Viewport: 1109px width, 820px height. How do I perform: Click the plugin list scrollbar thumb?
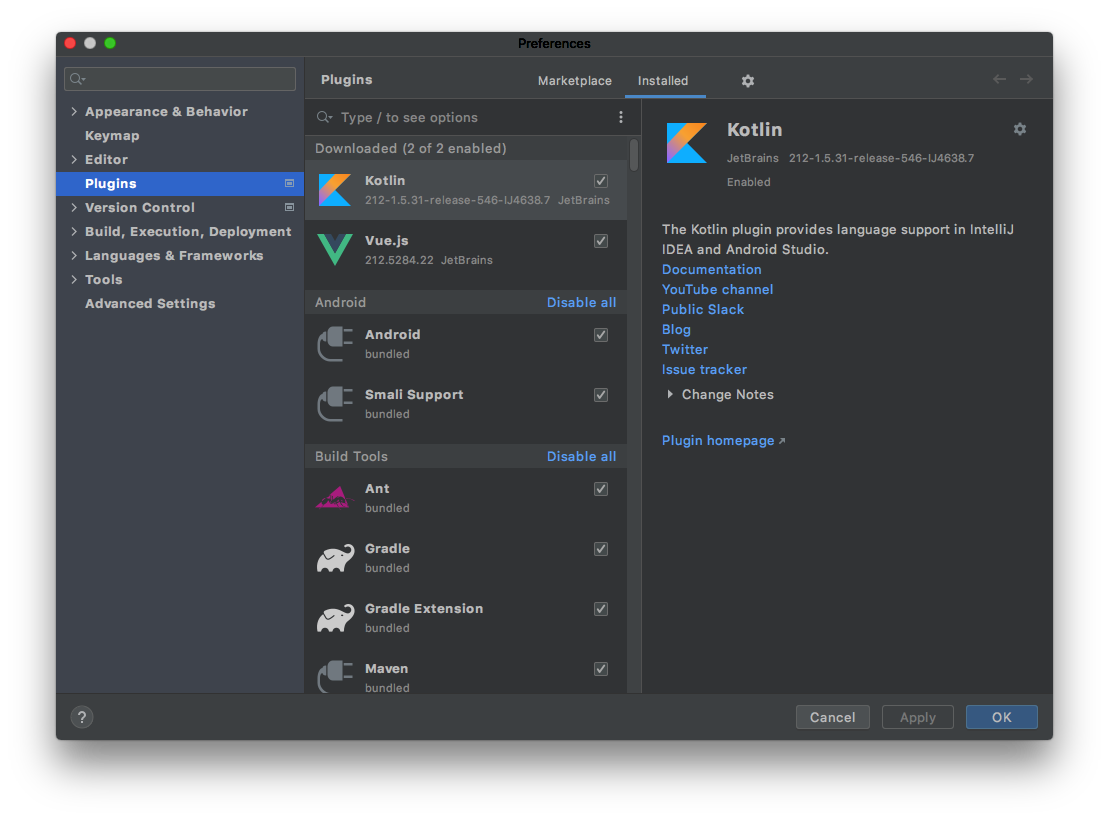click(x=634, y=155)
